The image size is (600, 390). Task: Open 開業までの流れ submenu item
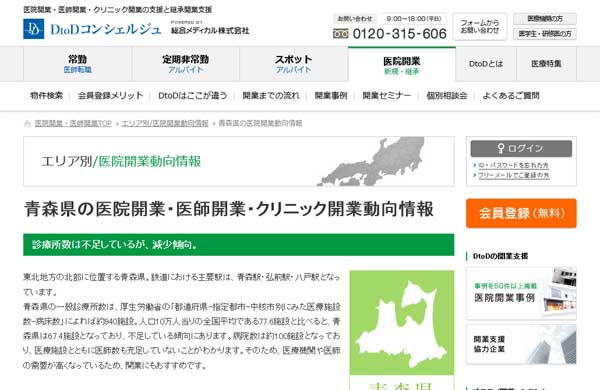click(271, 96)
